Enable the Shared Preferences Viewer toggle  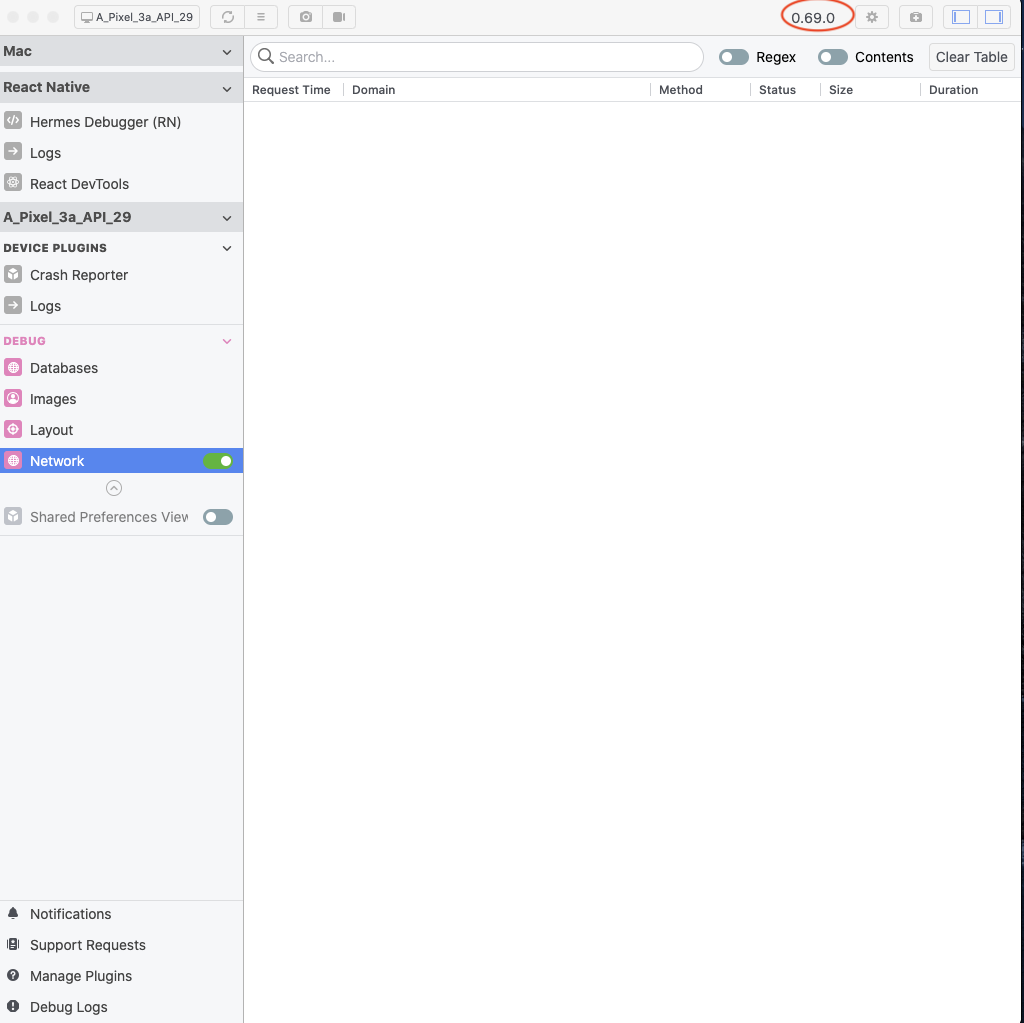(x=218, y=516)
